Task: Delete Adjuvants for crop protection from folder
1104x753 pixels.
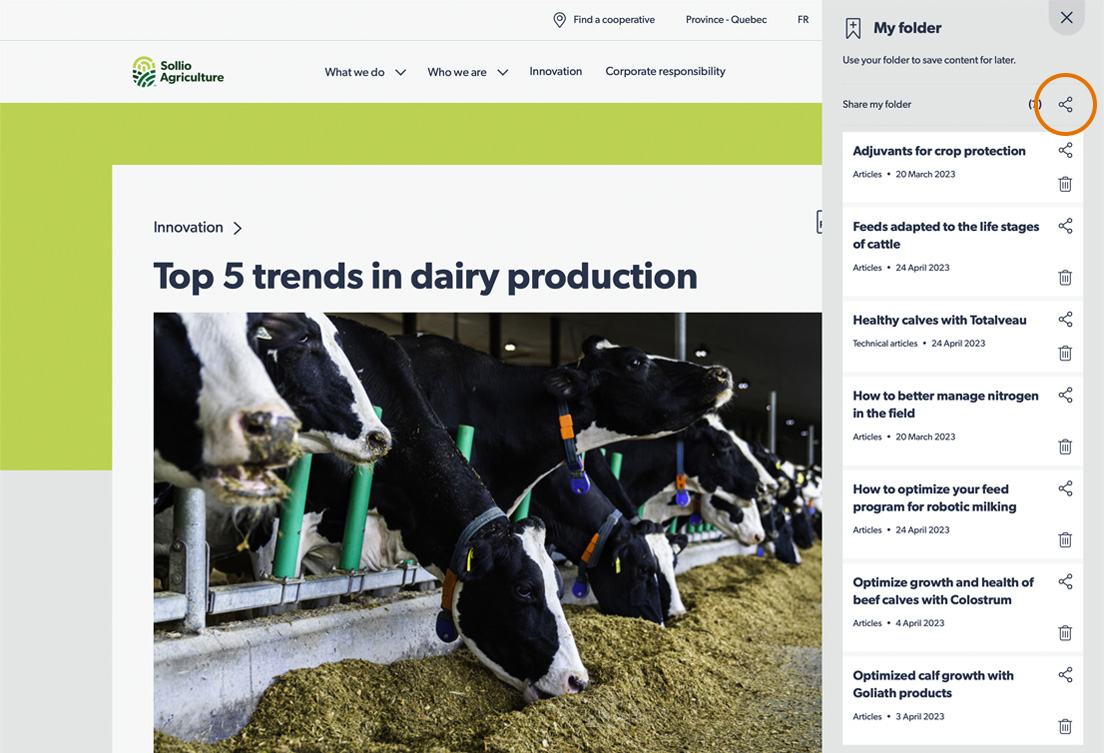Action: click(1065, 184)
